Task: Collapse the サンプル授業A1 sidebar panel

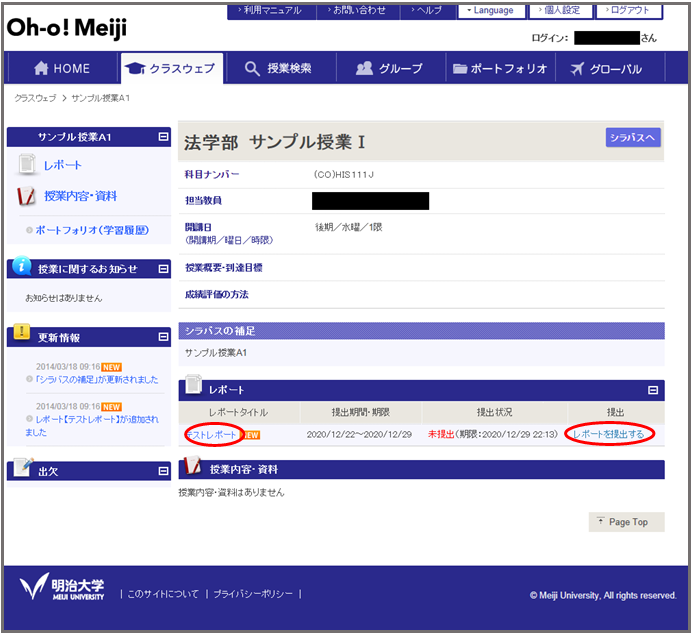Action: tap(163, 137)
